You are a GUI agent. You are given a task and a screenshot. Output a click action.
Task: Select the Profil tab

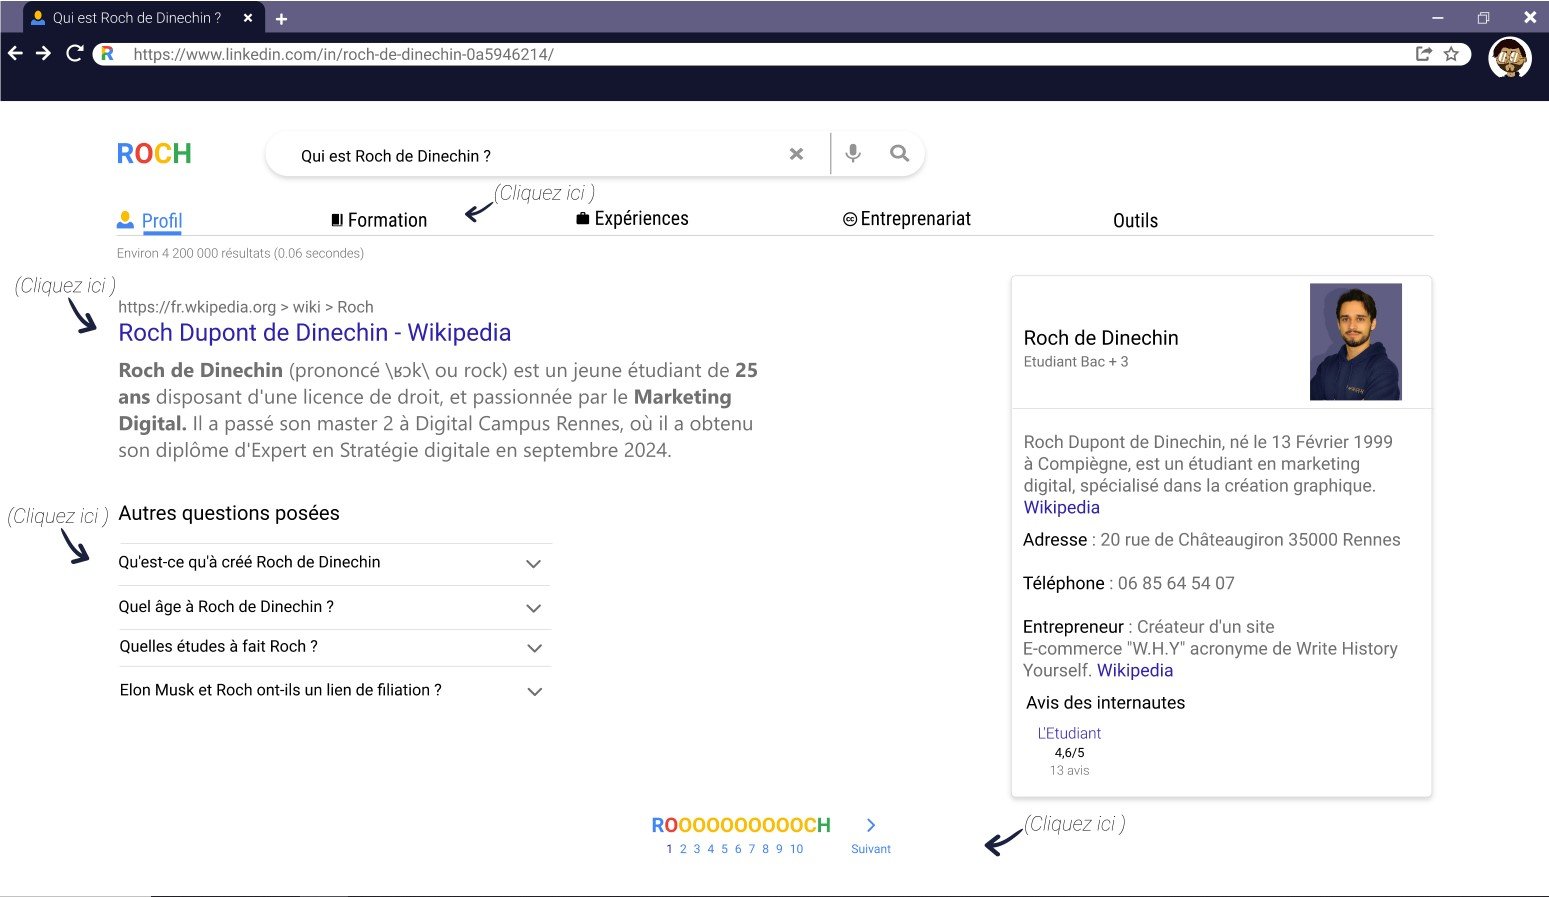(x=150, y=220)
